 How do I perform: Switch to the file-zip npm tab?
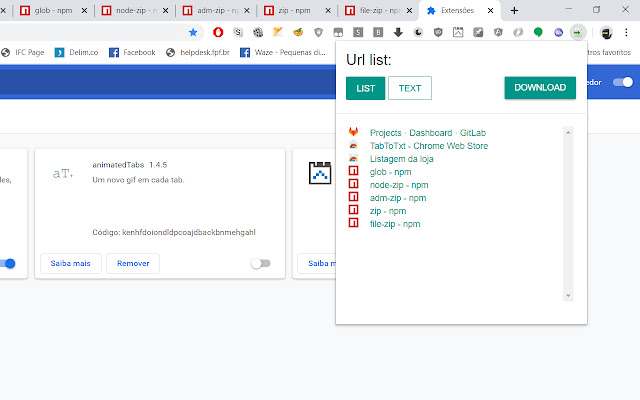[x=378, y=11]
